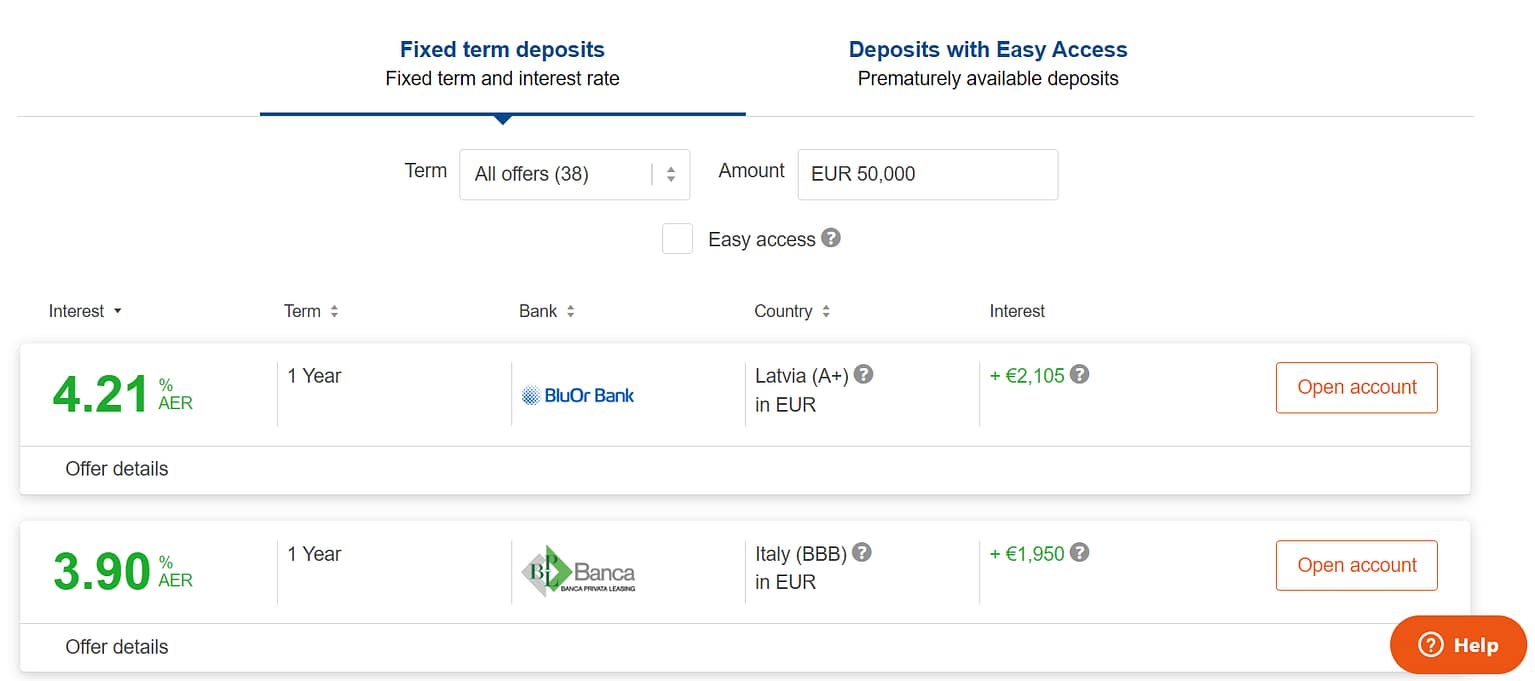Image resolution: width=1535 pixels, height=681 pixels.
Task: Click inside the Amount field showing EUR 50,000
Action: click(x=926, y=174)
